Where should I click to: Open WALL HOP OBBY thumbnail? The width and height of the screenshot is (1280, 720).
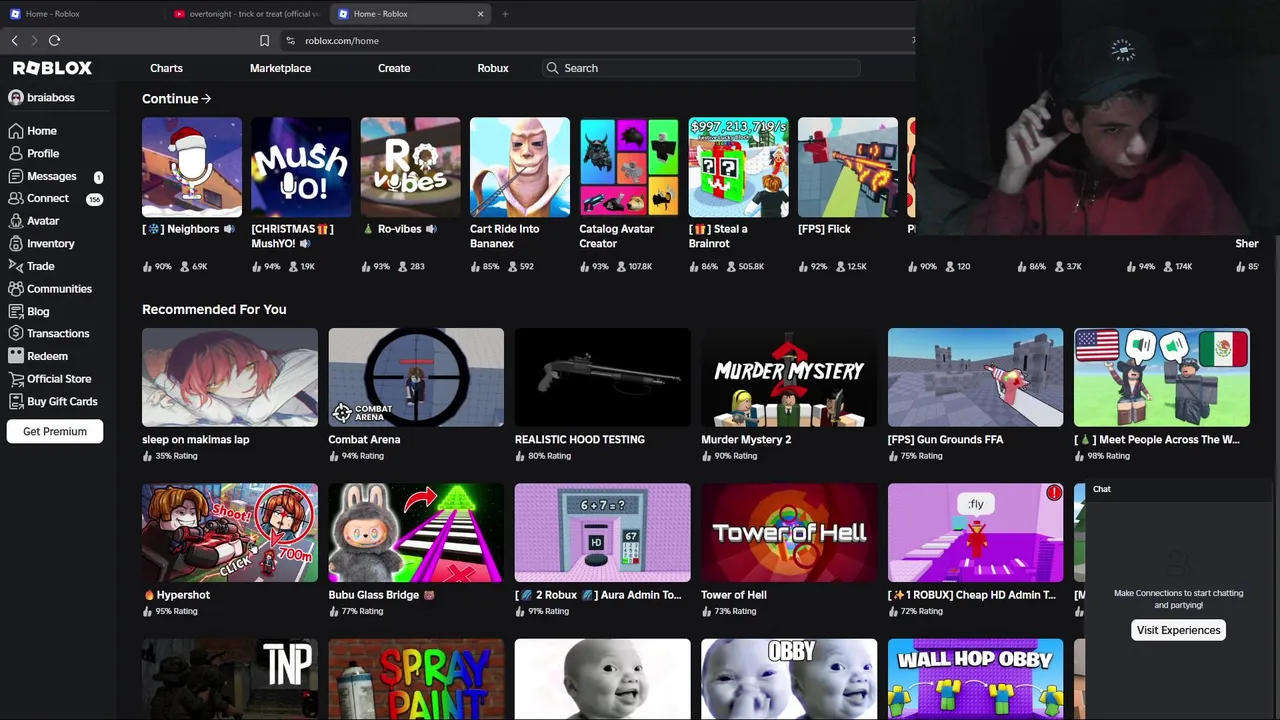[x=975, y=679]
